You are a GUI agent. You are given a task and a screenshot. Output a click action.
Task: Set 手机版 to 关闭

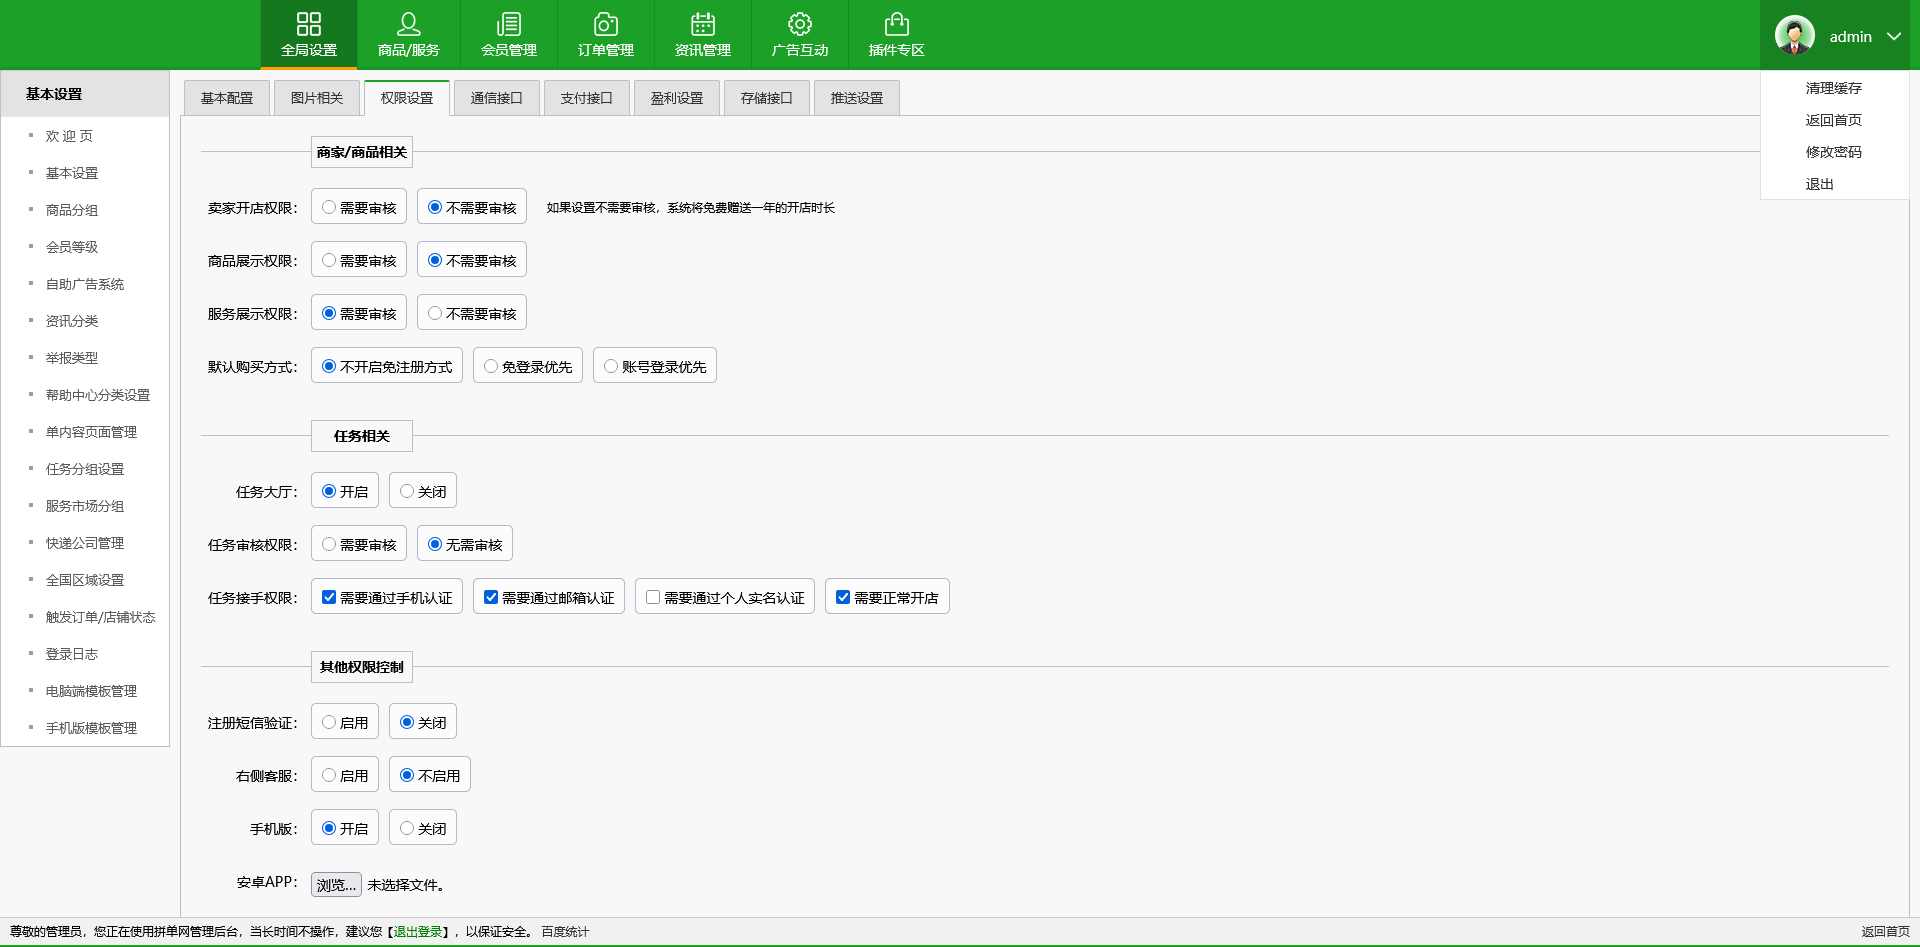pyautogui.click(x=407, y=828)
